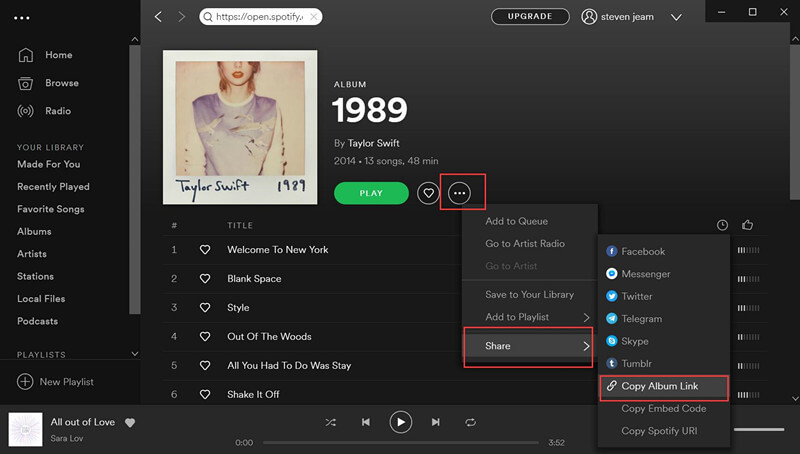Like Welcome To New York with heart
Screen dimensions: 800x454
click(205, 249)
